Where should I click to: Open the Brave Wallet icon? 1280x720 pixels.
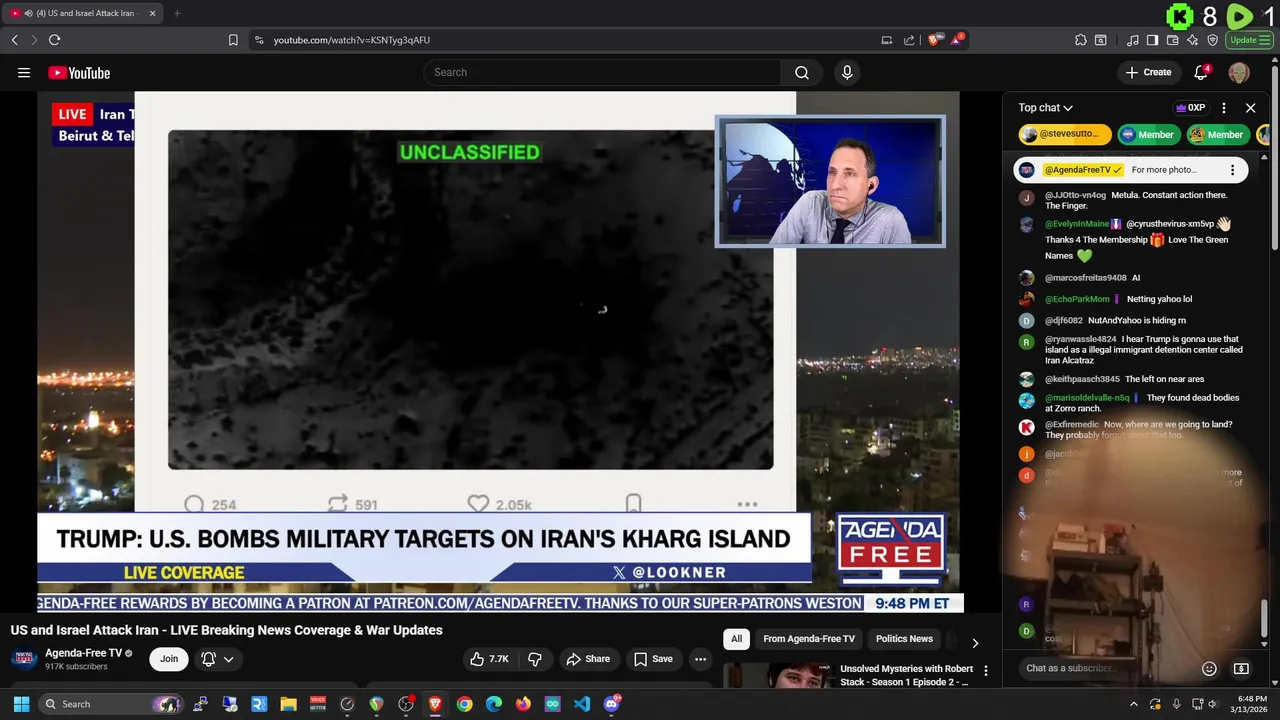[1172, 40]
